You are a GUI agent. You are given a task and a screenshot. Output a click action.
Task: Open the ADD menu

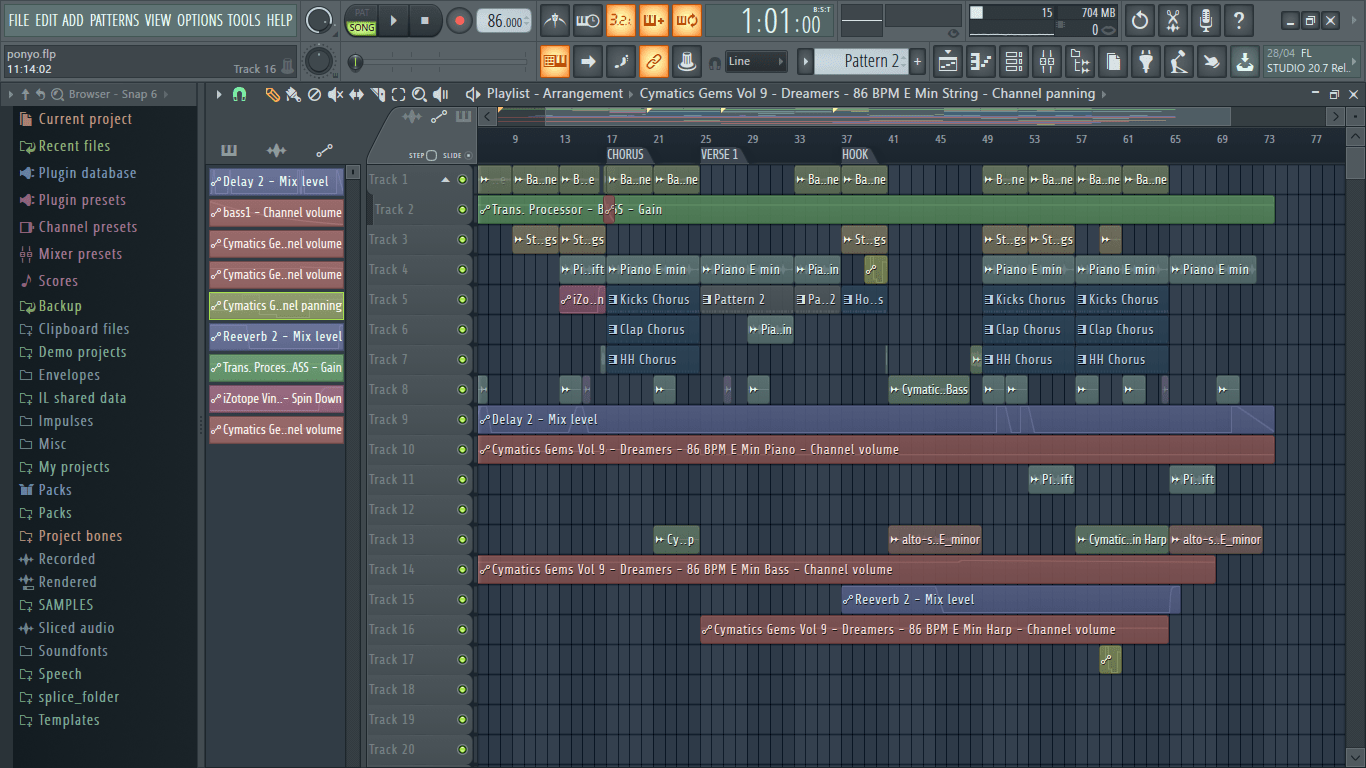pos(73,20)
